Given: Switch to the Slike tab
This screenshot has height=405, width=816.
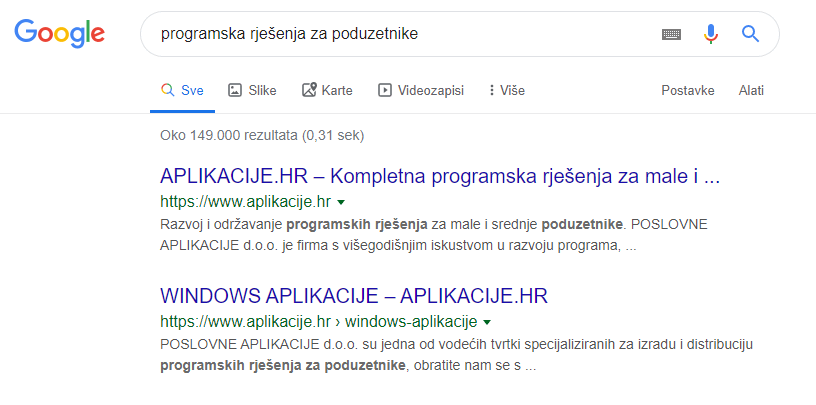Looking at the screenshot, I should pyautogui.click(x=252, y=91).
